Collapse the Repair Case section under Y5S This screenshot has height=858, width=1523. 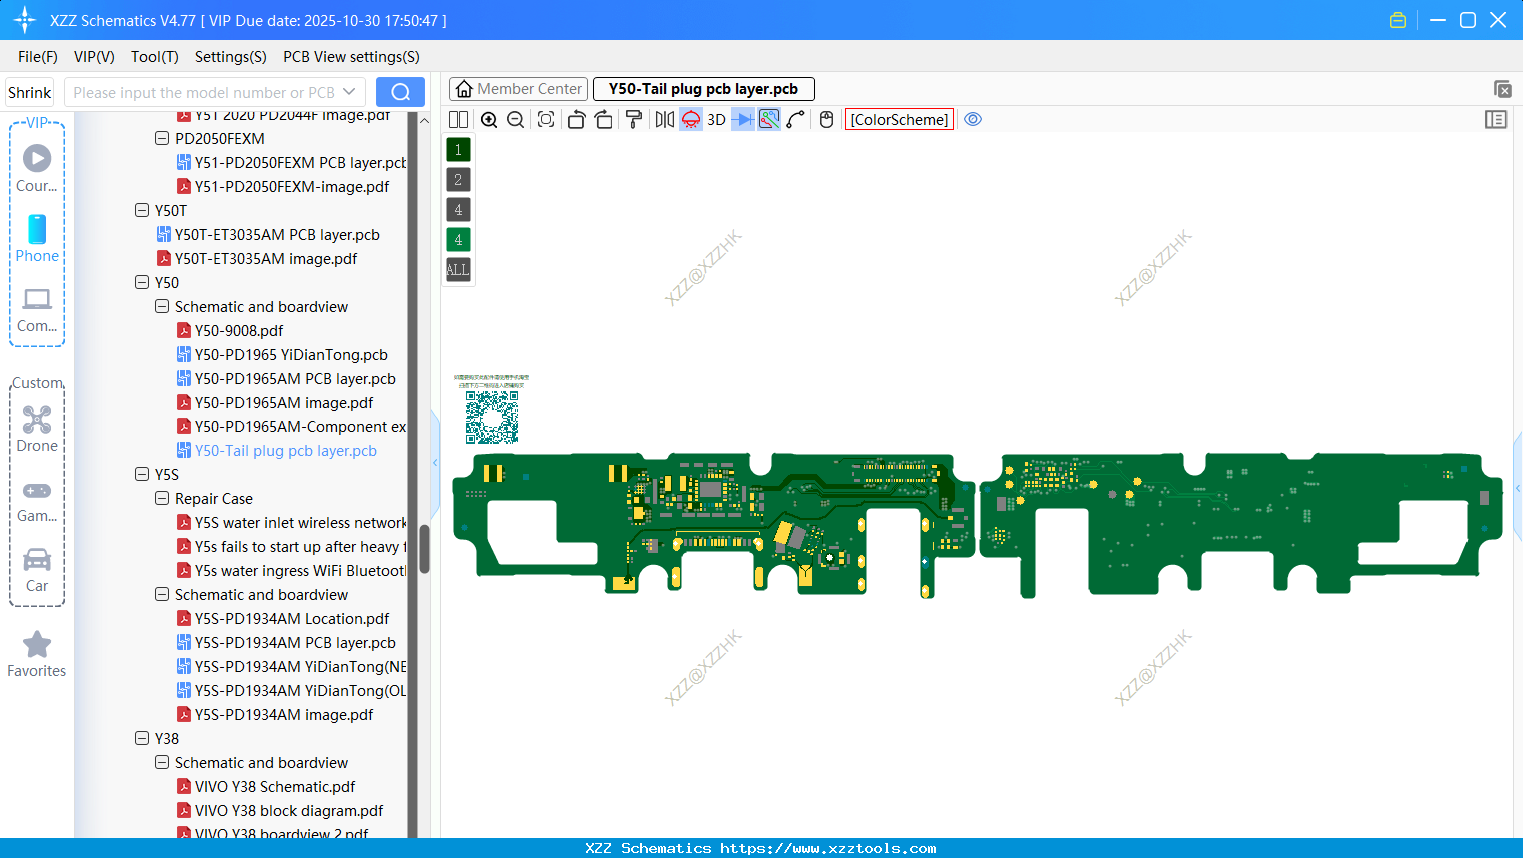(x=161, y=498)
